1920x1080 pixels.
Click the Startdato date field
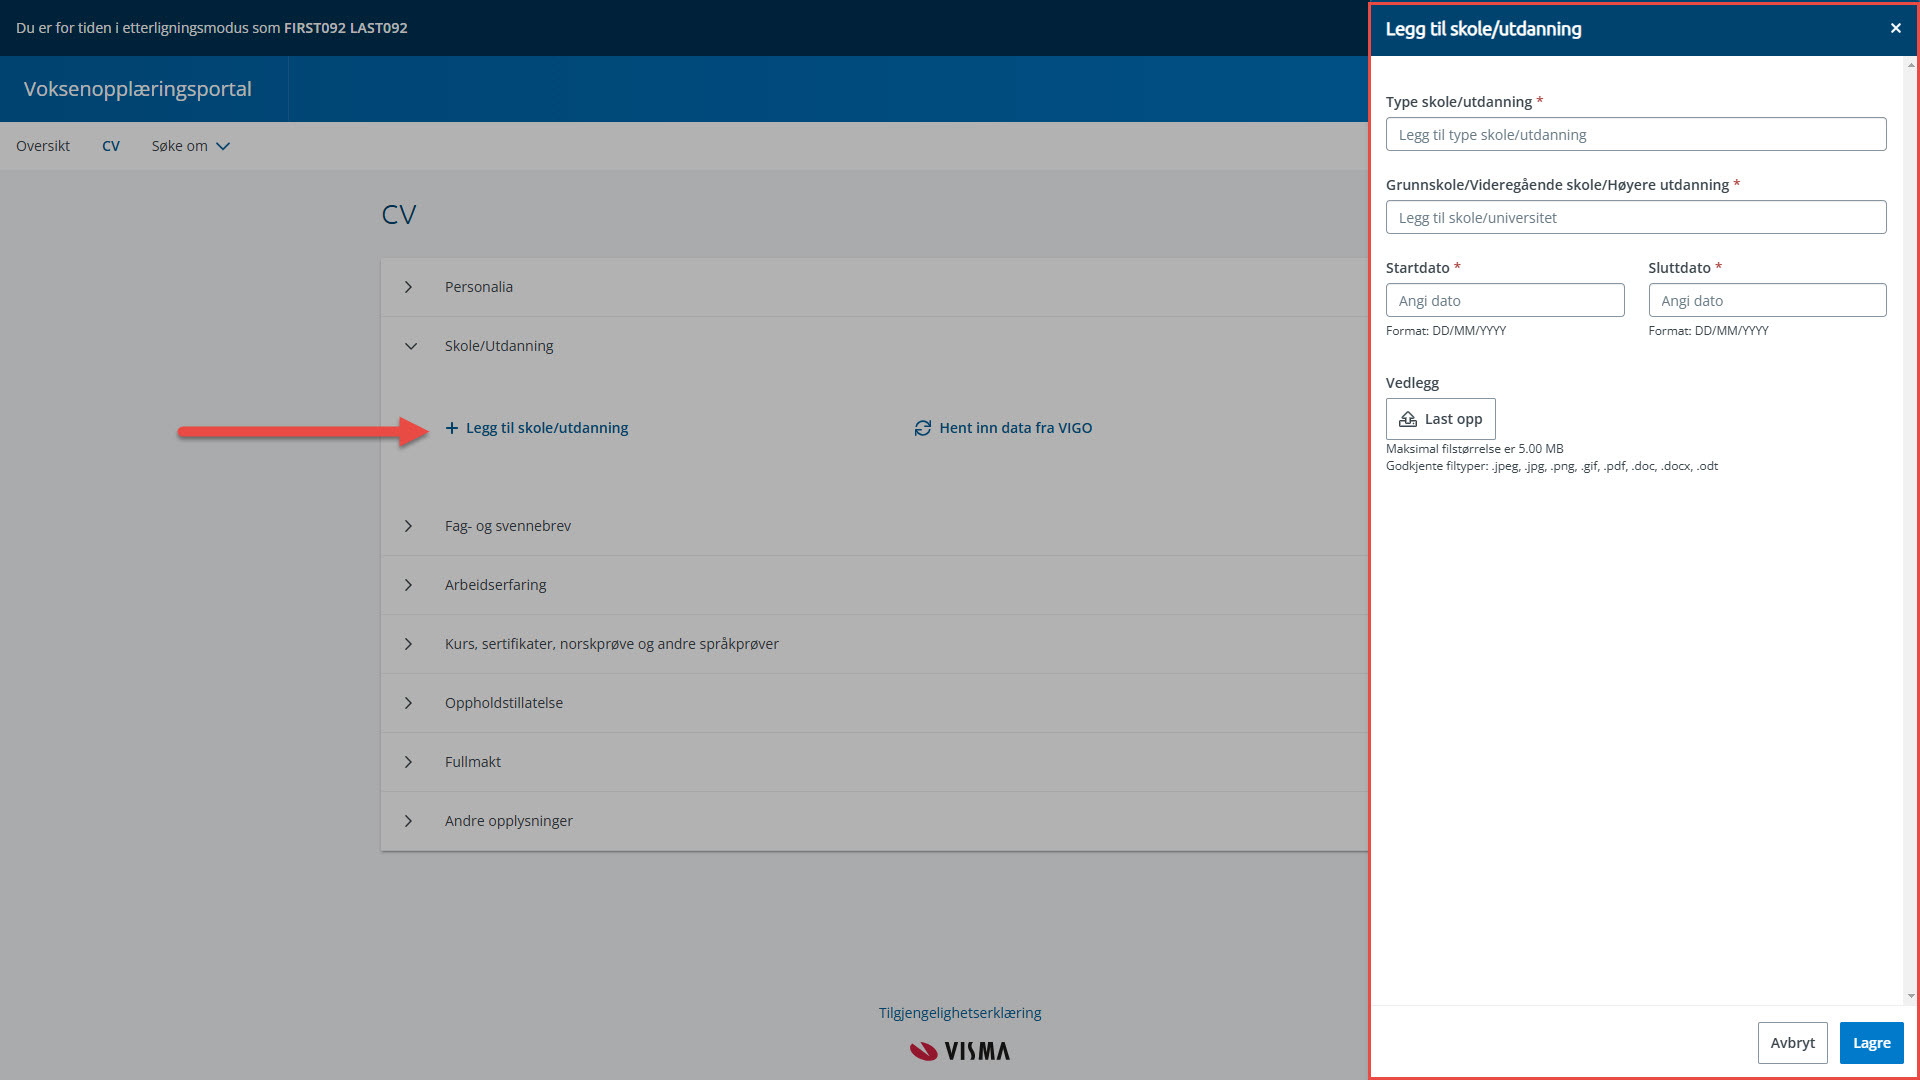pos(1504,301)
